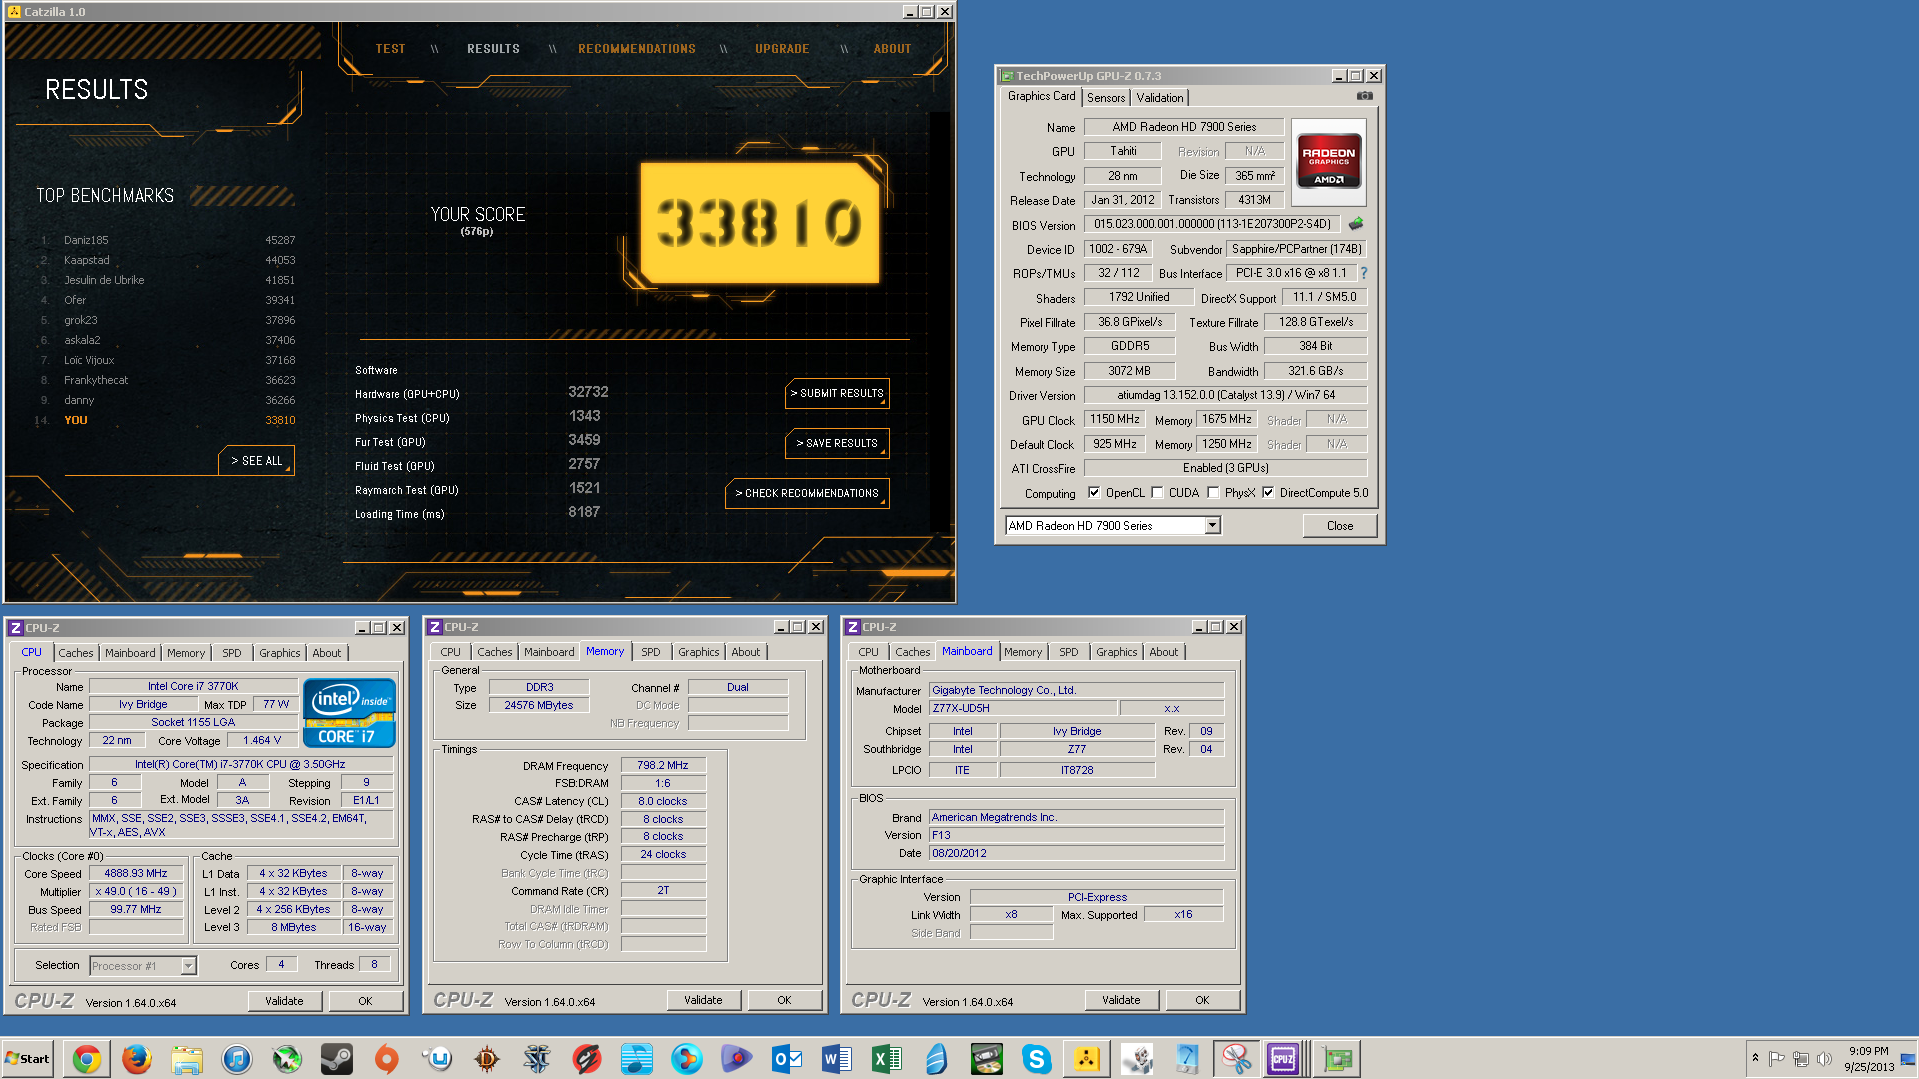
Task: Click GPU-Z screenshot camera icon
Action: click(1365, 96)
